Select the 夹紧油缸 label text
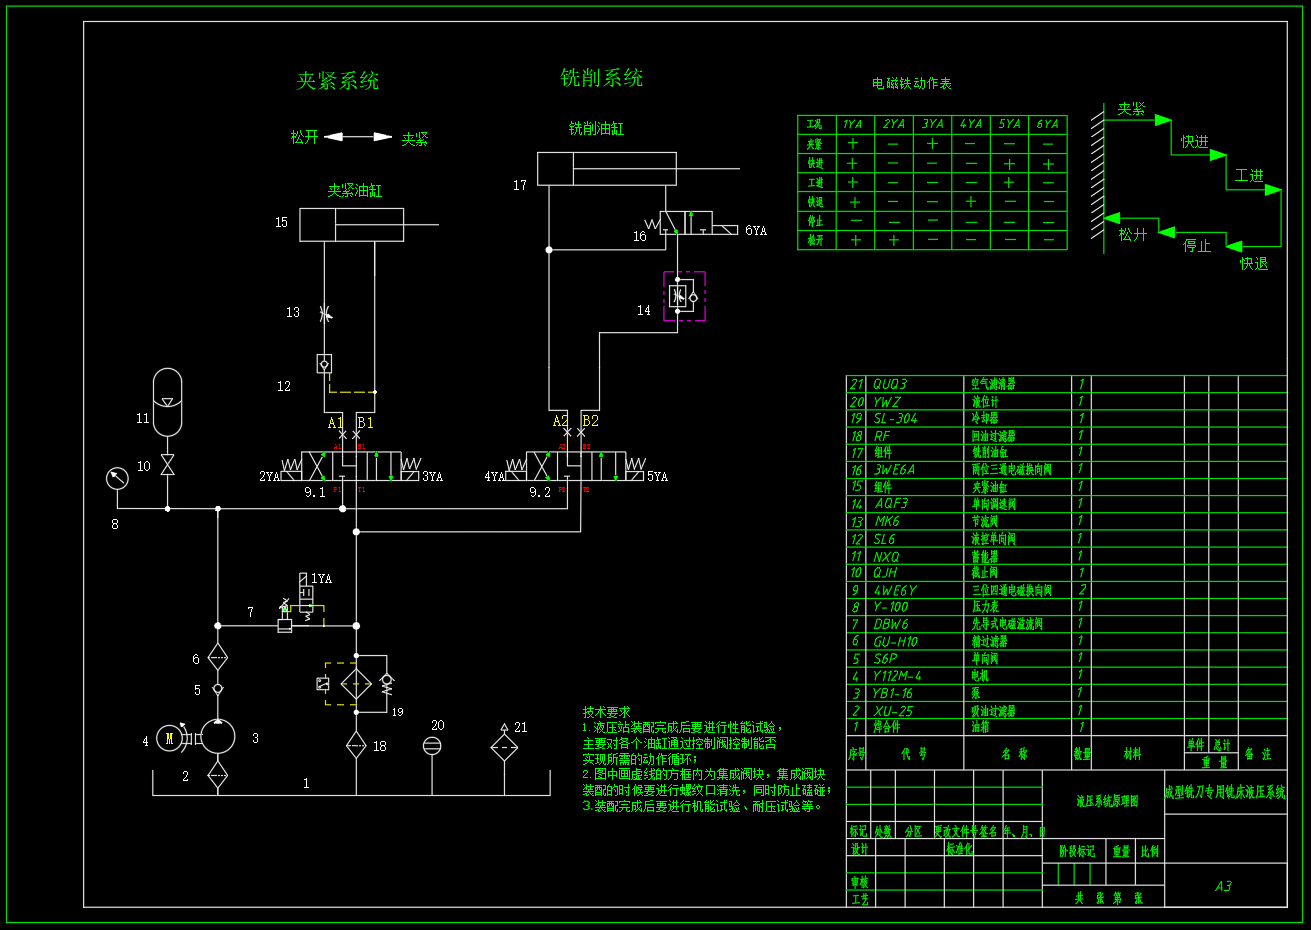This screenshot has width=1311, height=930. pyautogui.click(x=355, y=190)
